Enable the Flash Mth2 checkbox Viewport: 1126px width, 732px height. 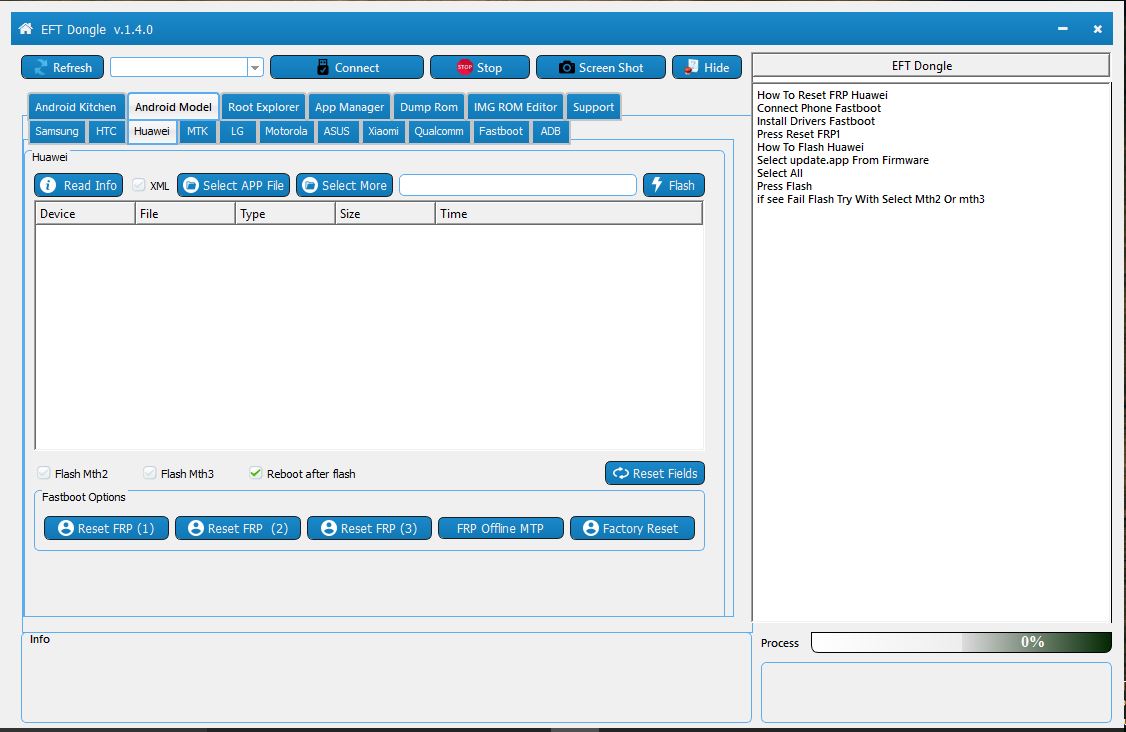click(44, 473)
